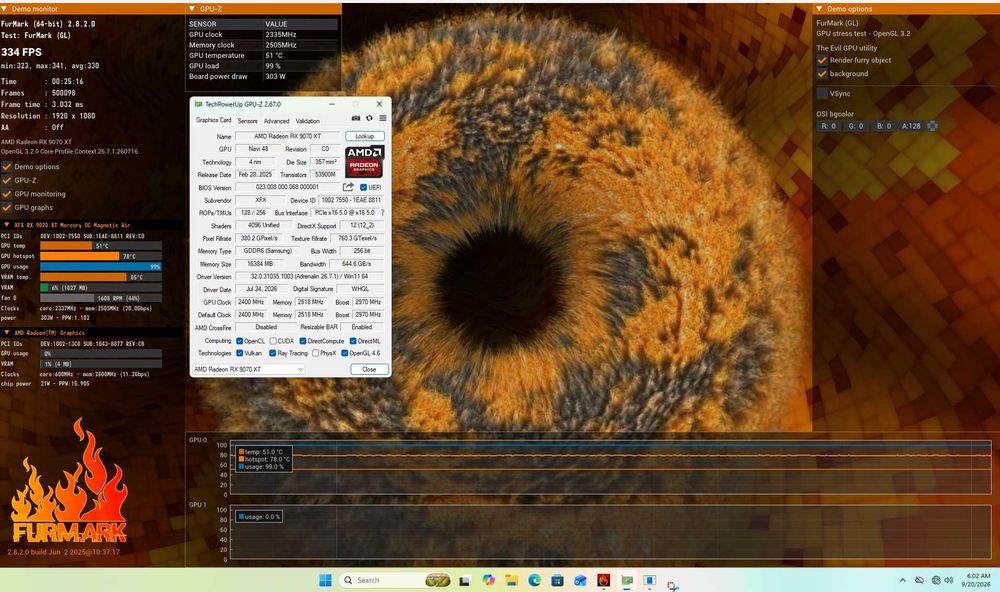The height and width of the screenshot is (592, 1000).
Task: Click the fan 0 1608 RPM bar
Action: (101, 298)
